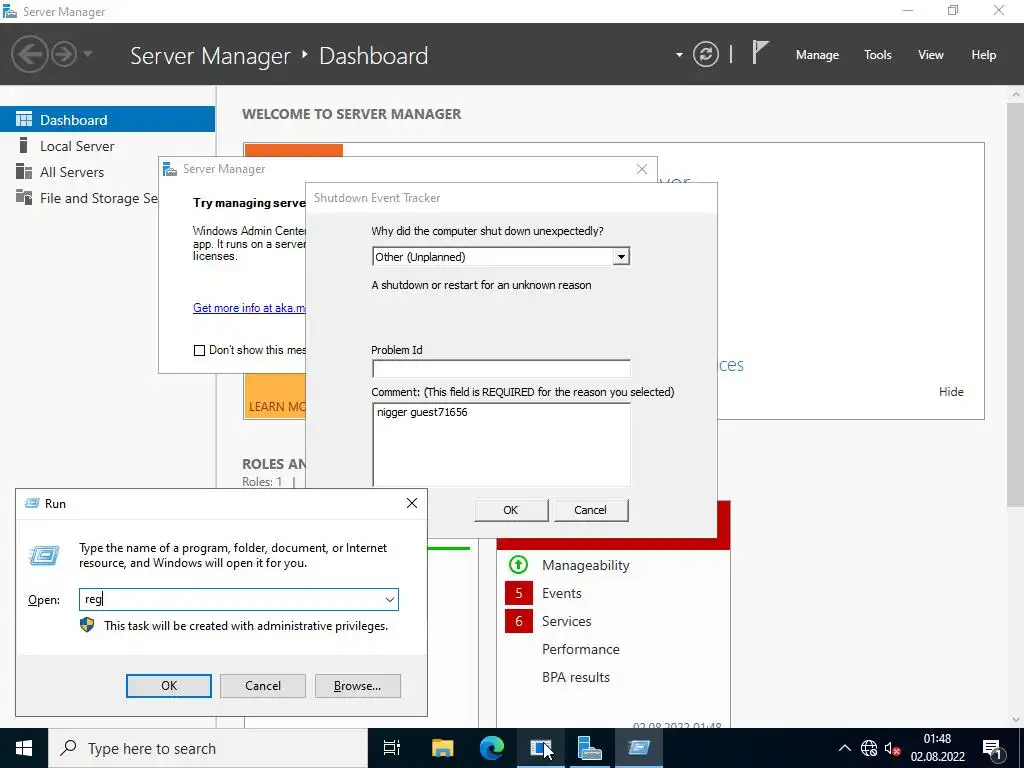Click the forward navigation arrow in header
This screenshot has height=768, width=1024.
[x=64, y=54]
